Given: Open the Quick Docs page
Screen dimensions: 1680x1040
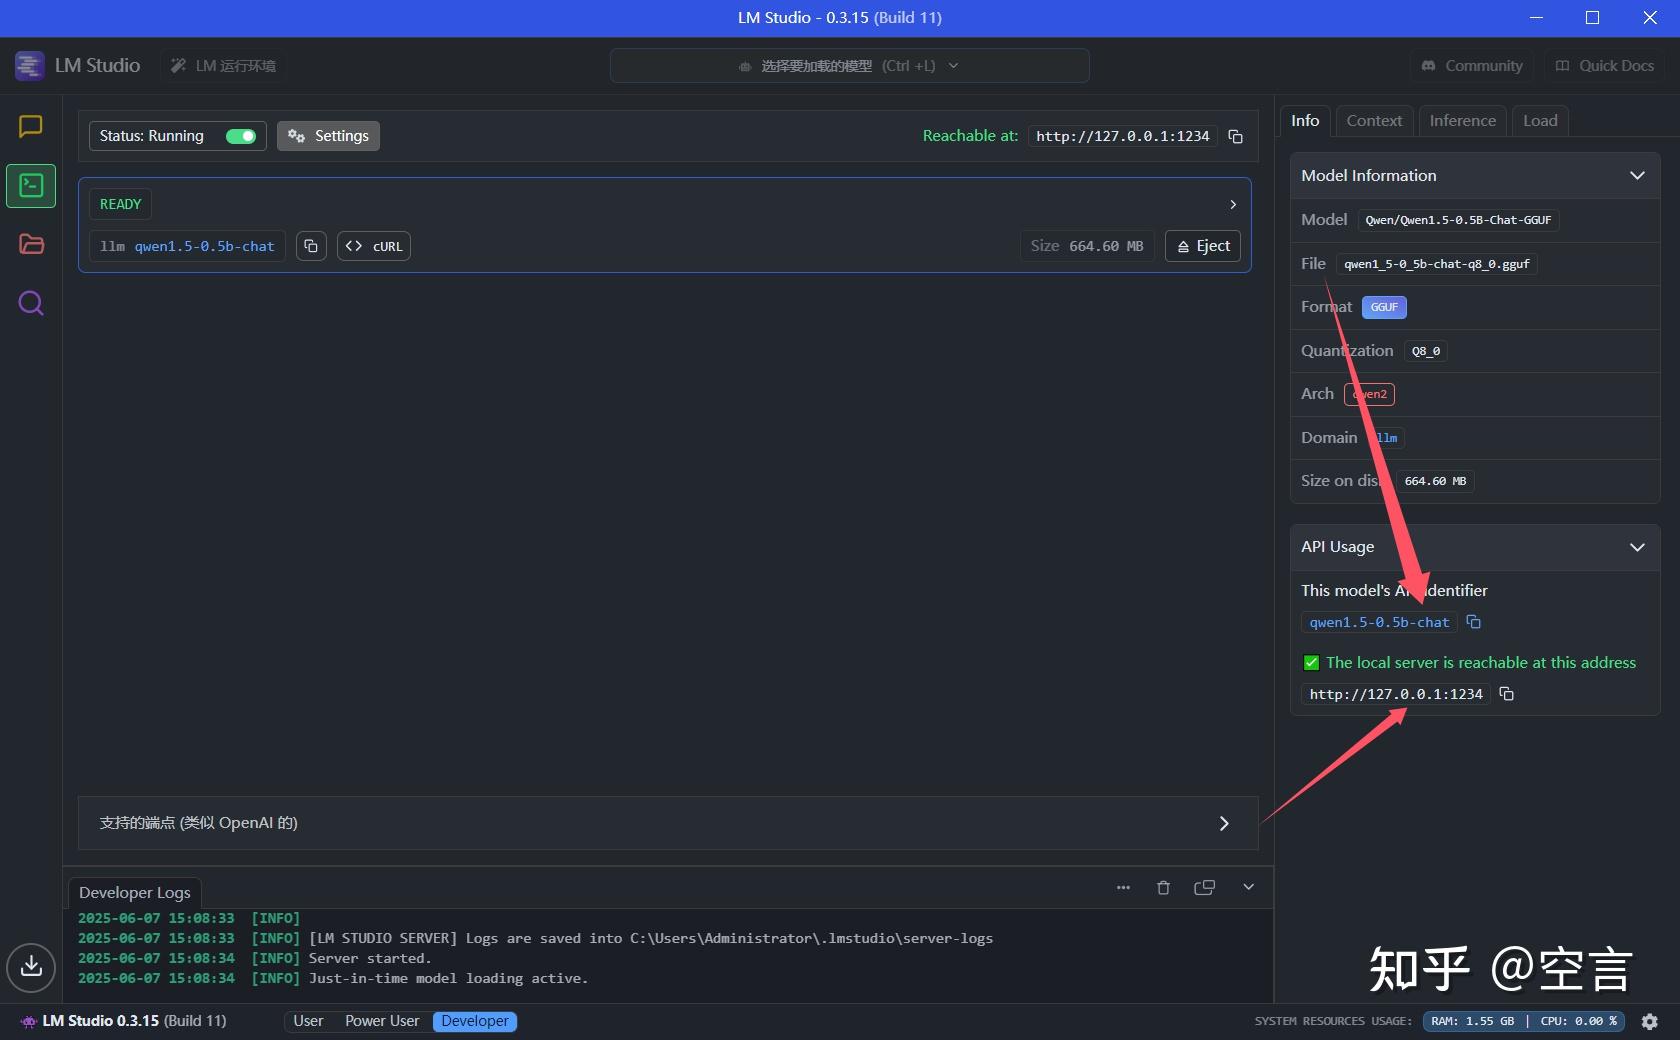Looking at the screenshot, I should (x=1604, y=65).
